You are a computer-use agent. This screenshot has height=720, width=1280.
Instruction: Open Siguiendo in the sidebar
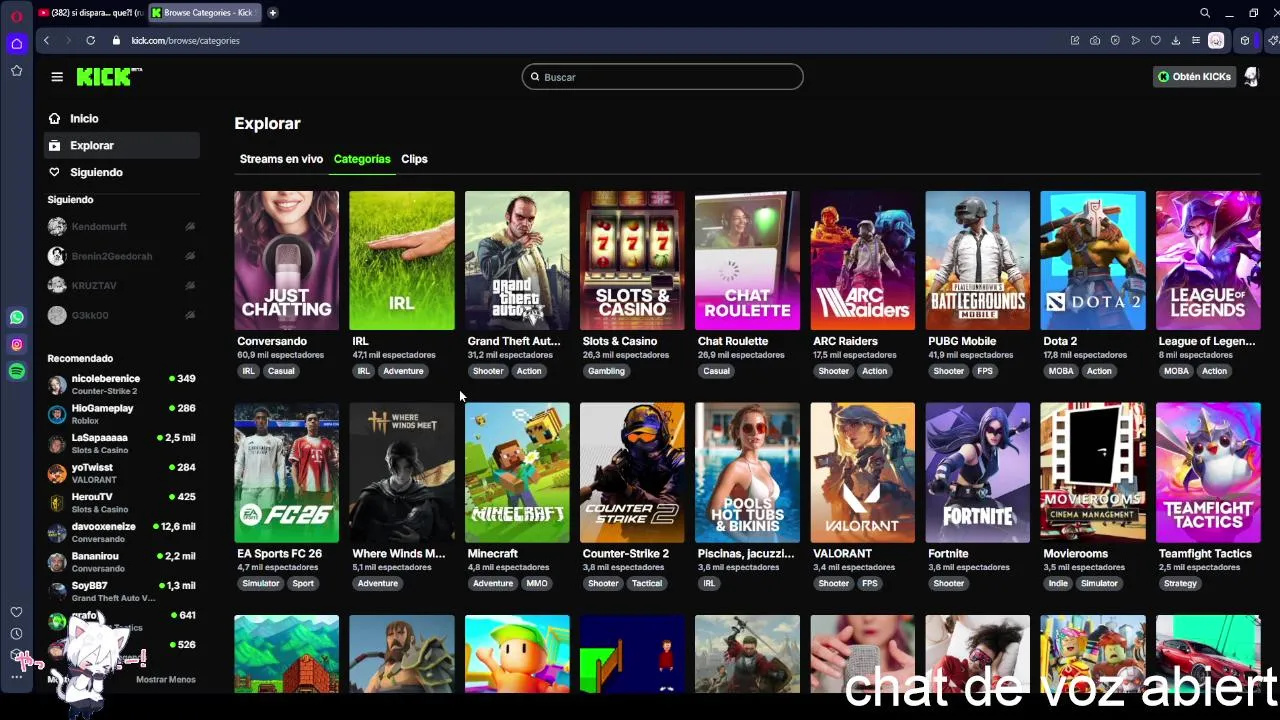[x=122, y=172]
